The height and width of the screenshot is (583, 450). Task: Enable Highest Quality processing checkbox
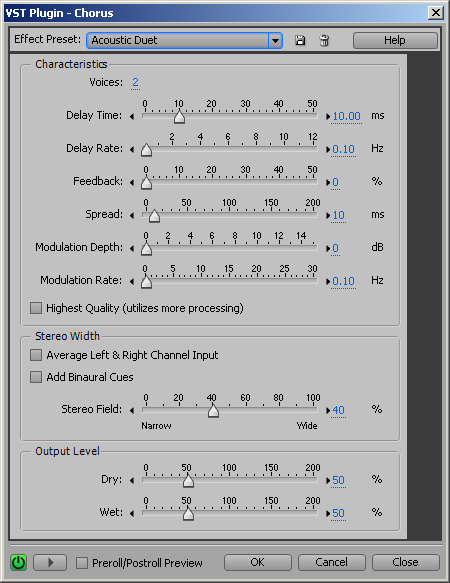pyautogui.click(x=36, y=308)
